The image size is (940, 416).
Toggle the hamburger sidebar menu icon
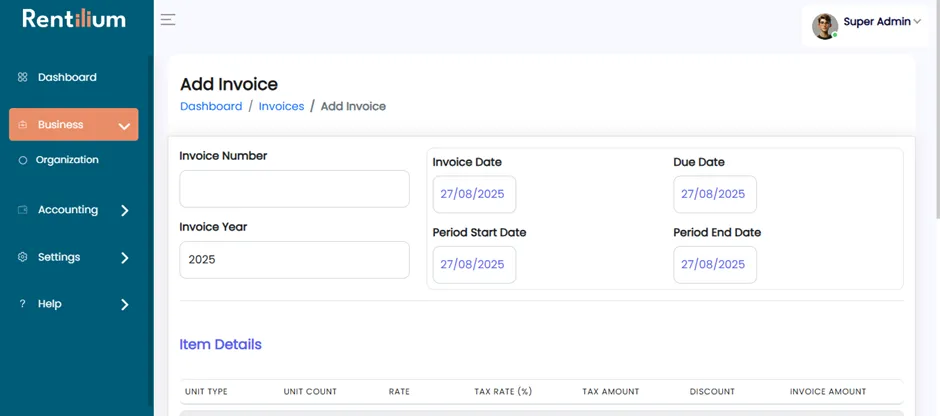tap(168, 20)
